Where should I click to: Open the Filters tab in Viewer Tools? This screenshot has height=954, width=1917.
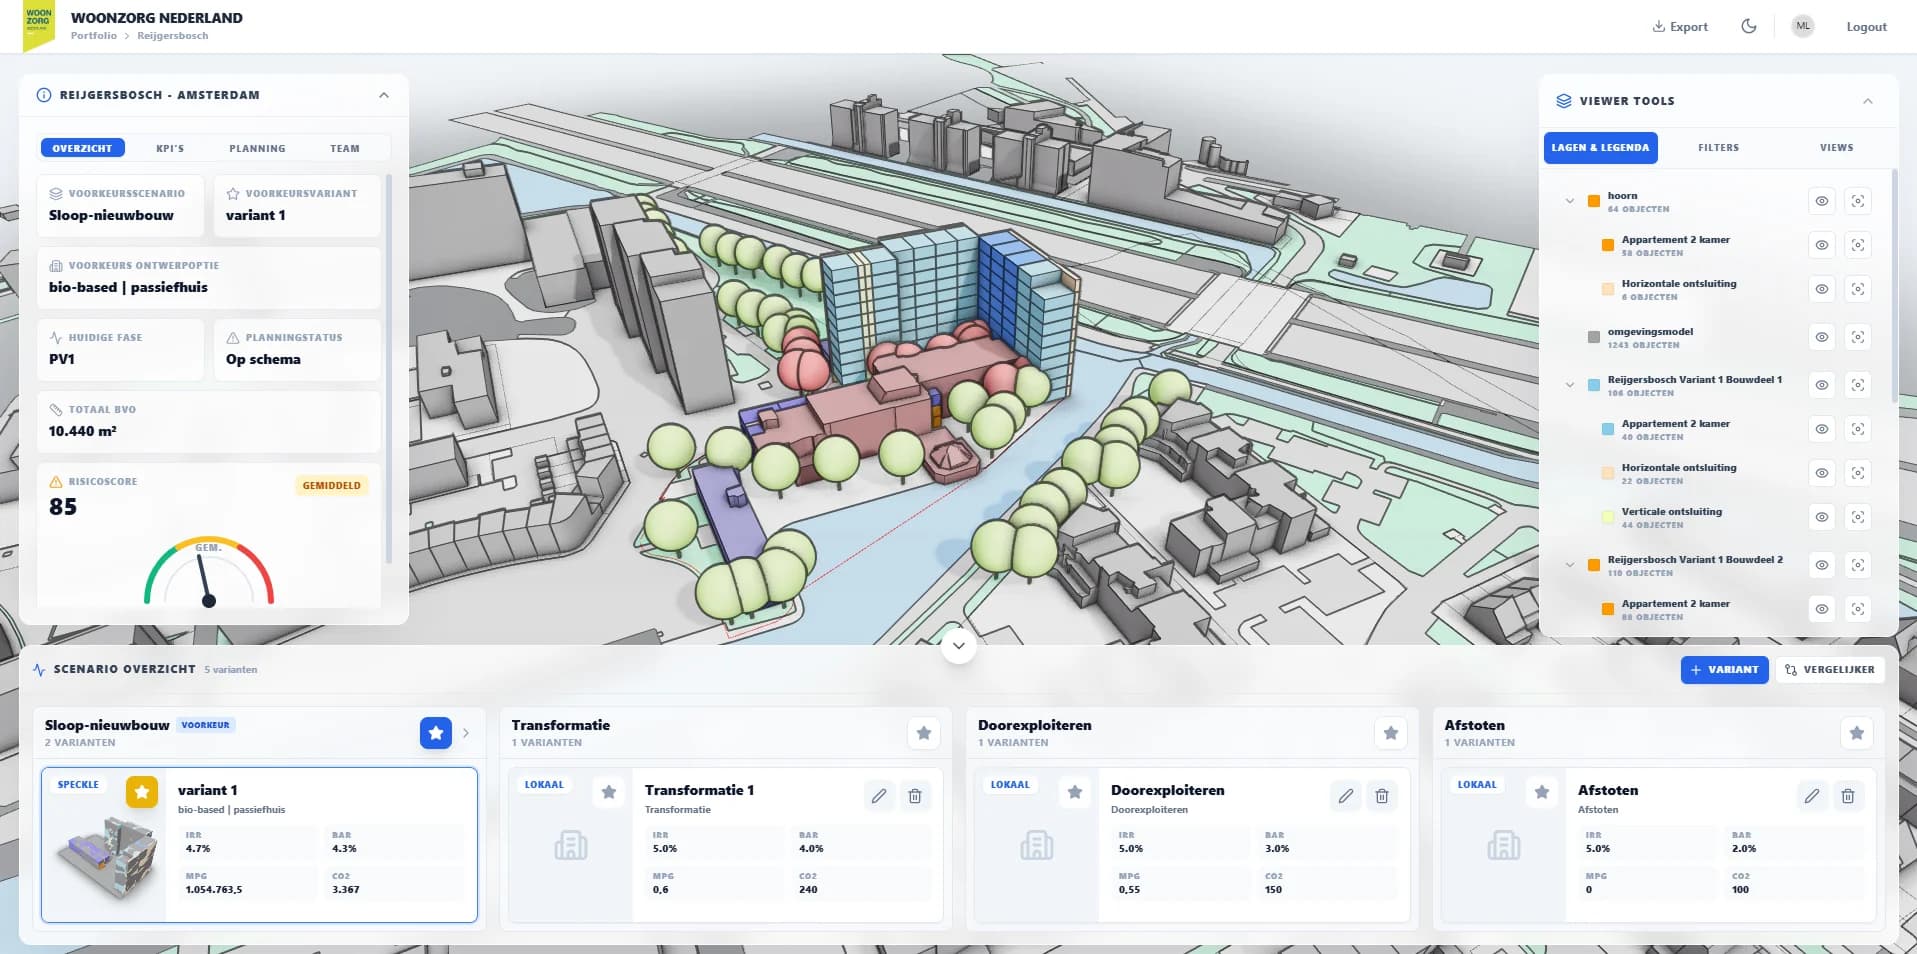click(1718, 148)
